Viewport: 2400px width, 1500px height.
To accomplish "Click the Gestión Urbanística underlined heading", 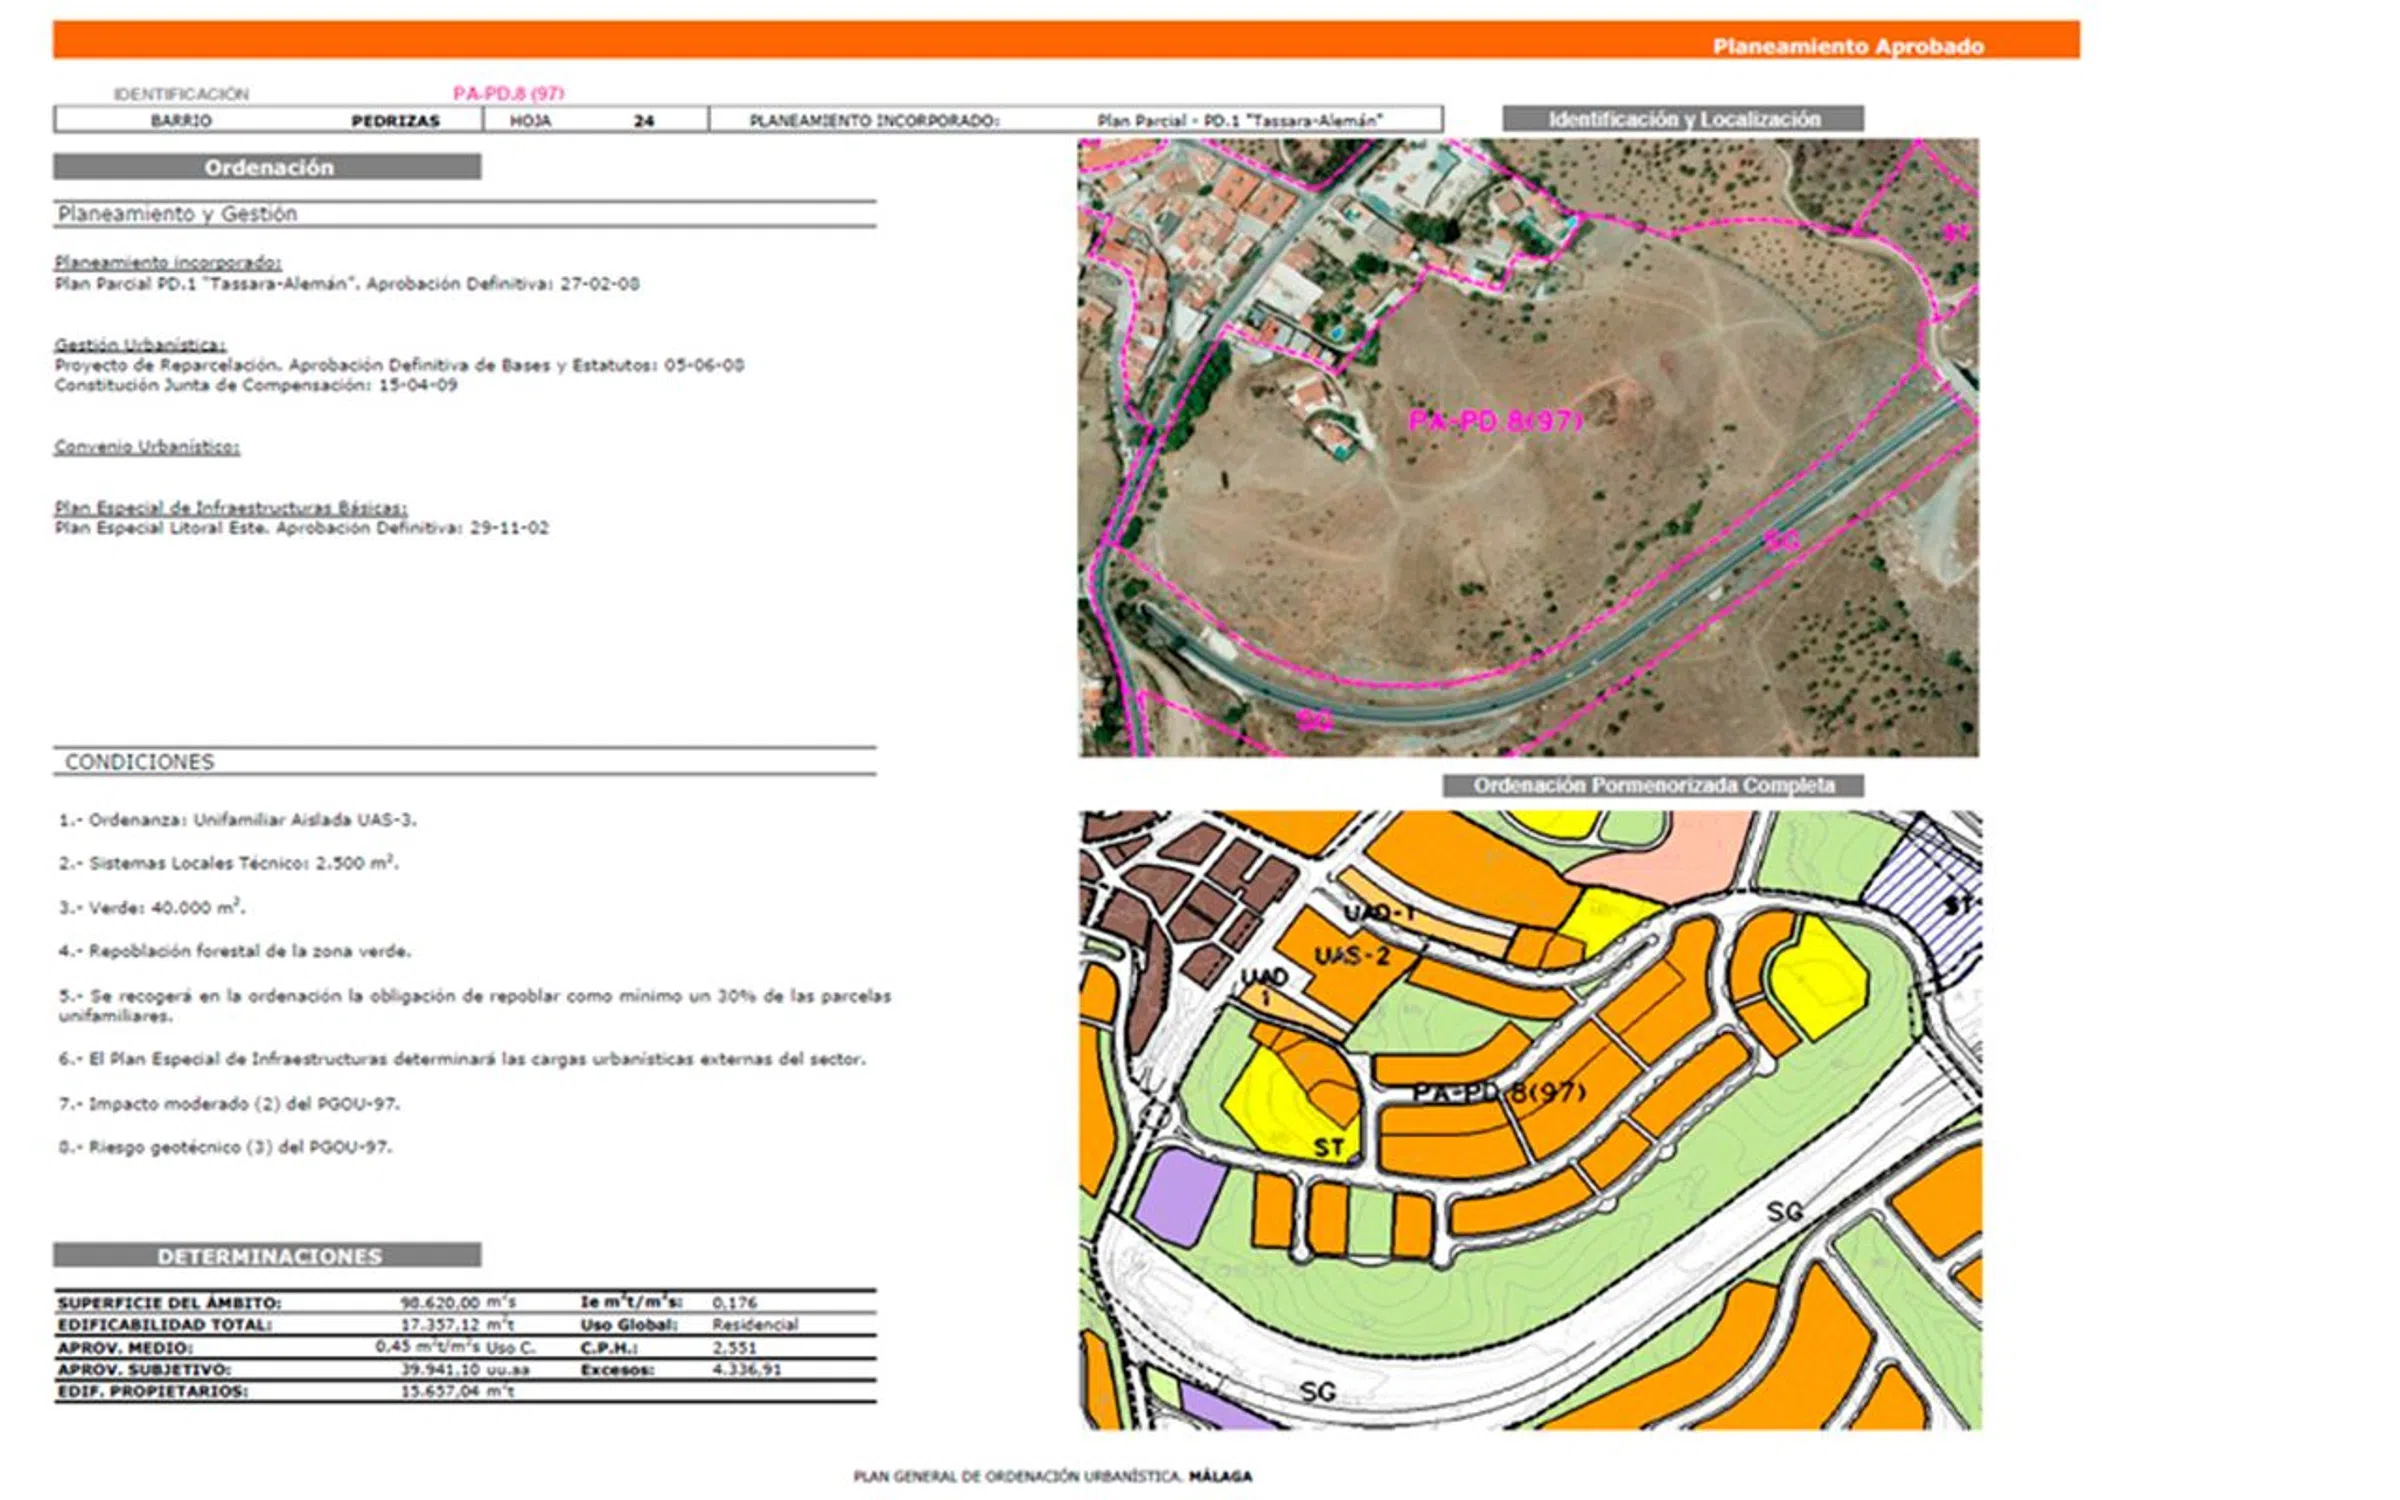I will (140, 344).
